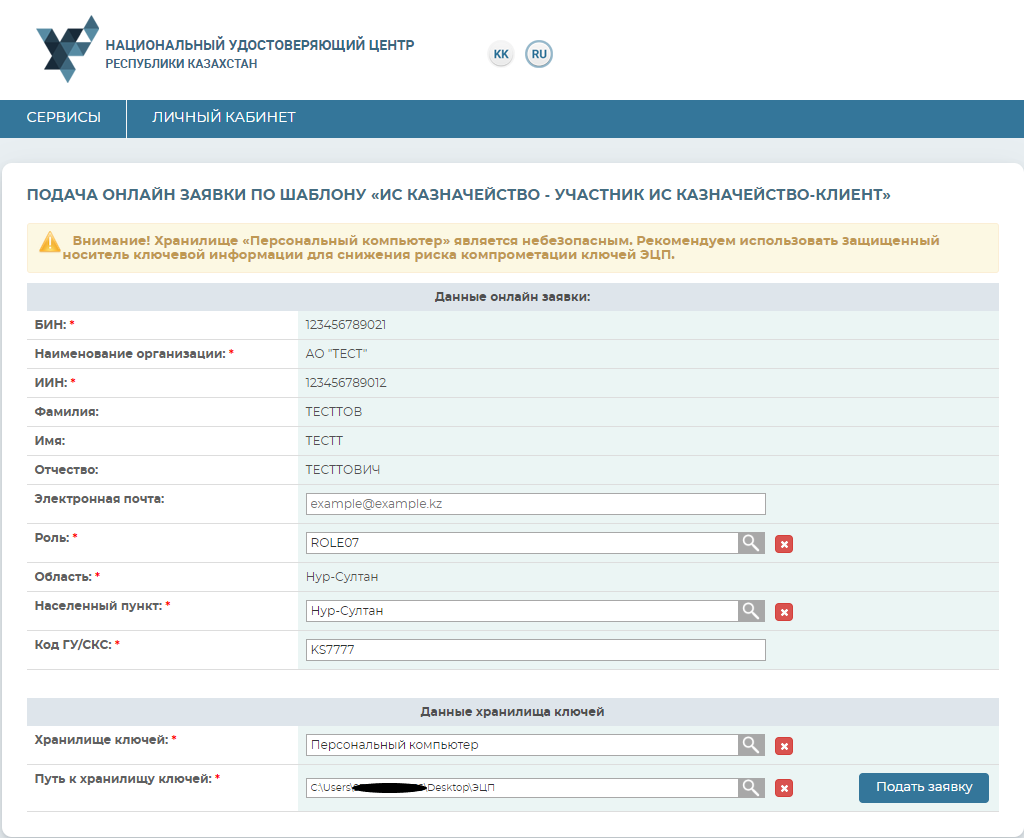
Task: Click the NUC logo in header
Action: [x=67, y=49]
